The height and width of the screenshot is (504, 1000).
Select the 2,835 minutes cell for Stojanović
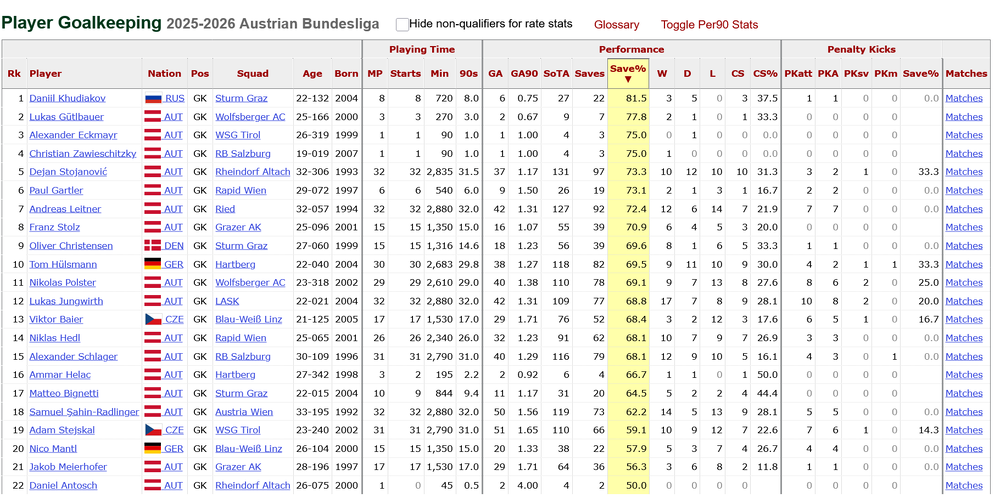[439, 172]
